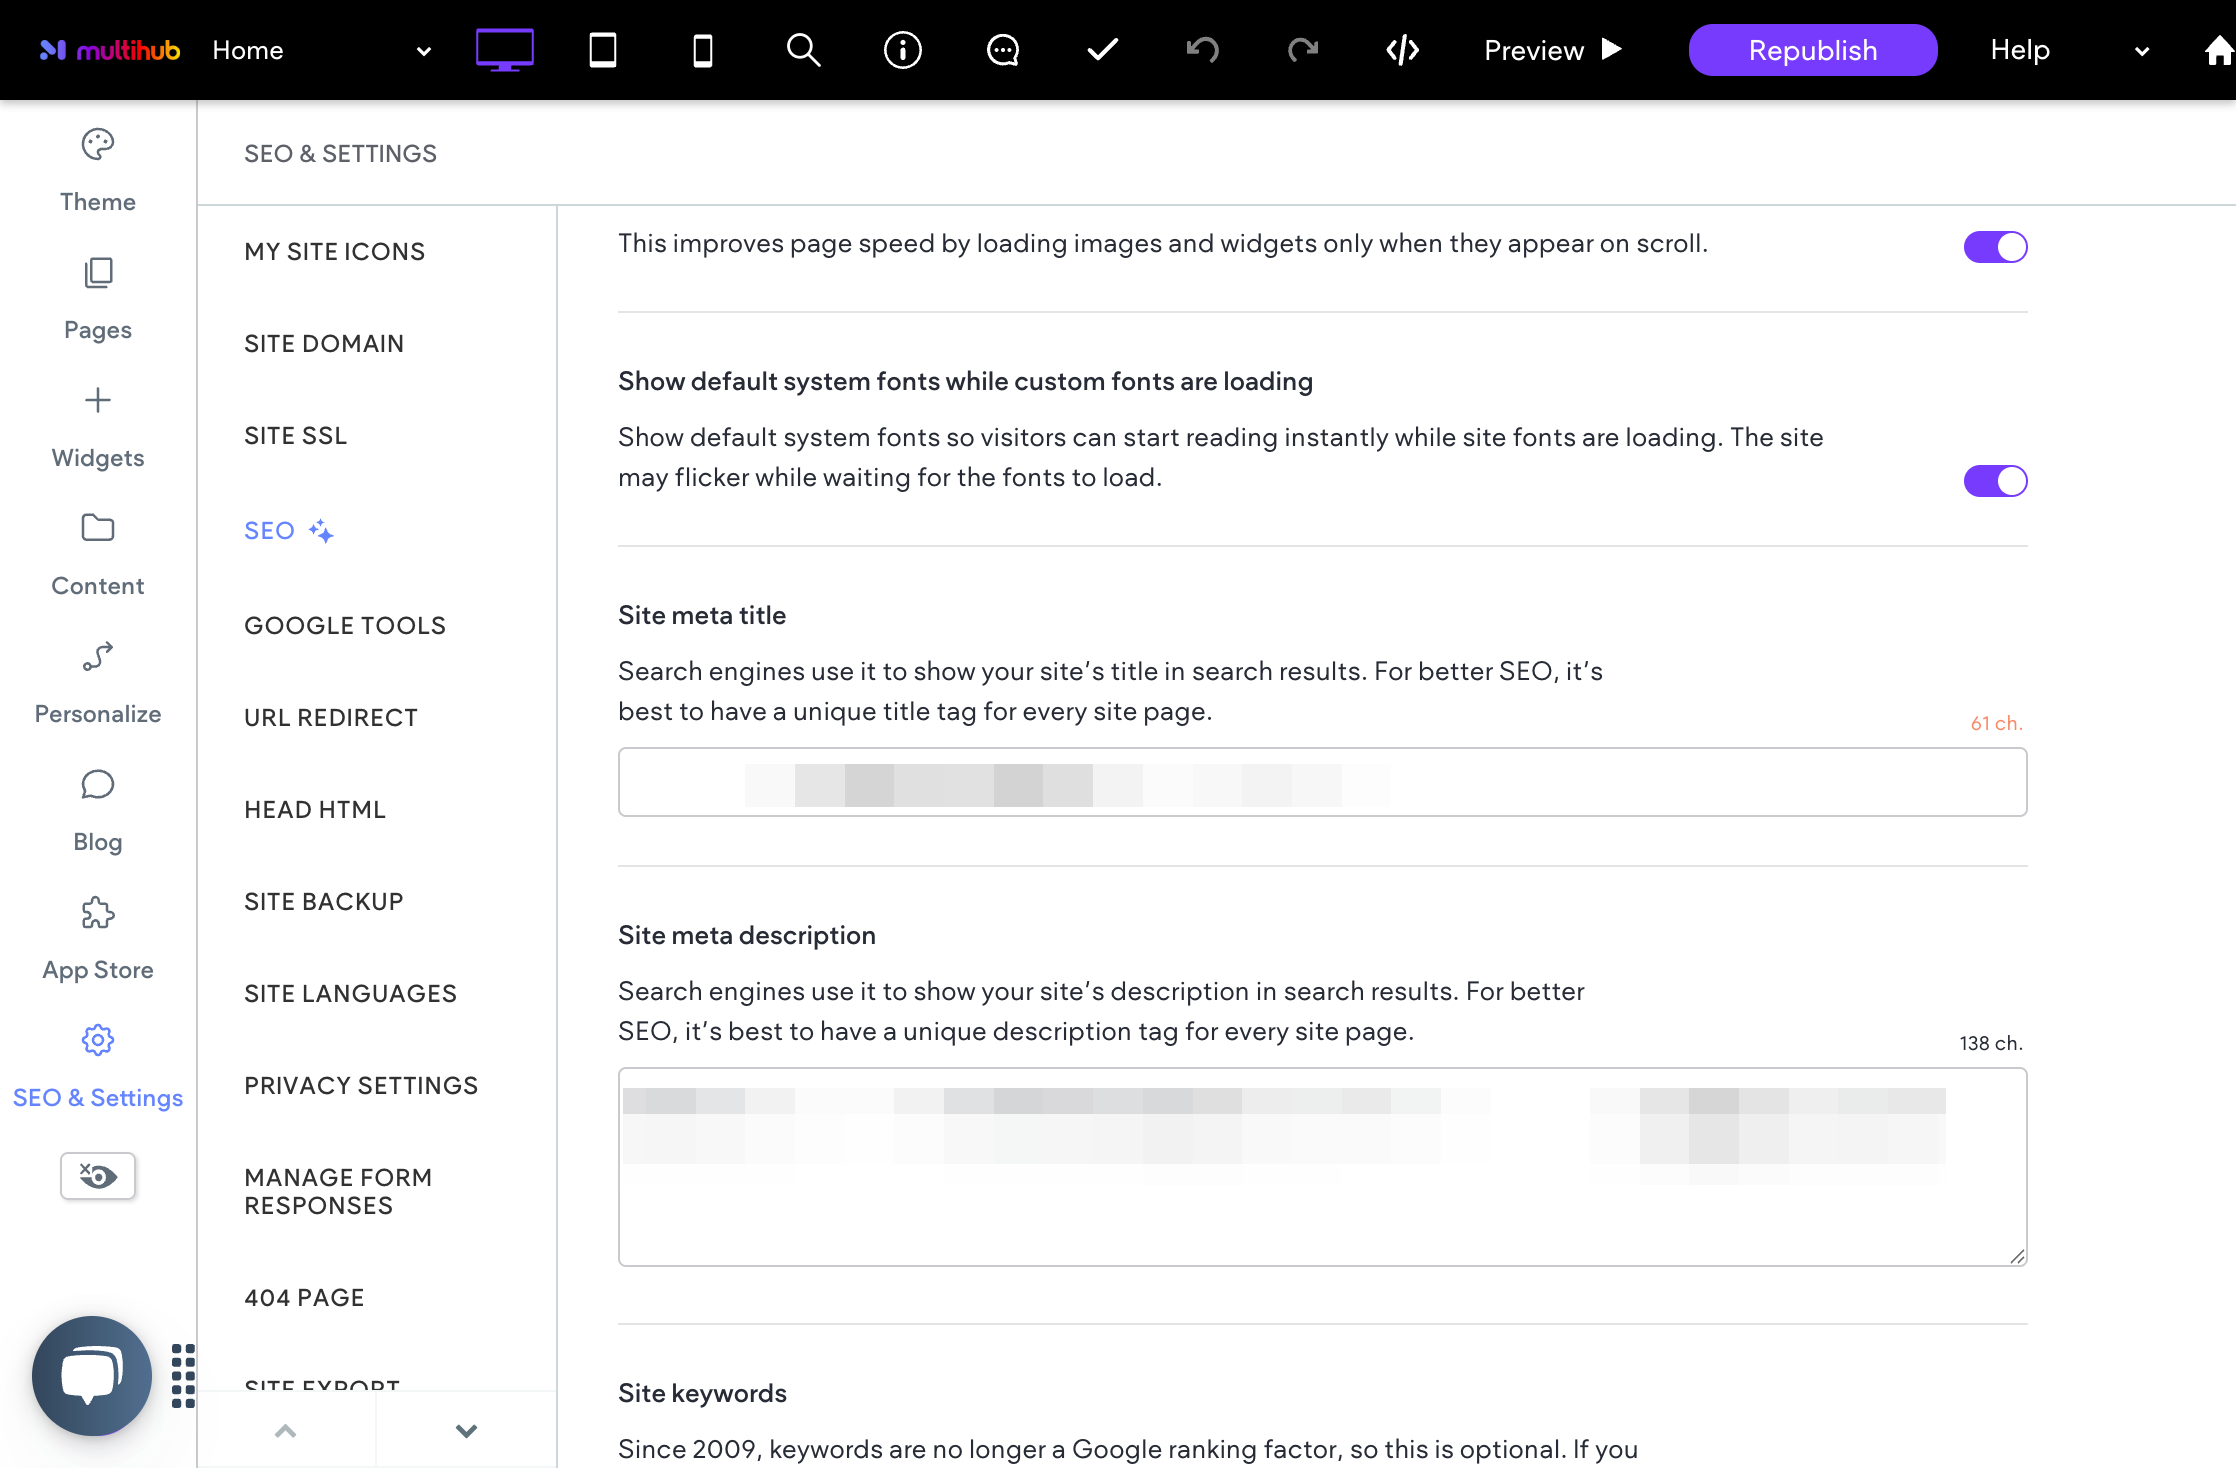Open URL REDIRECT settings
2236x1468 pixels.
coord(331,718)
